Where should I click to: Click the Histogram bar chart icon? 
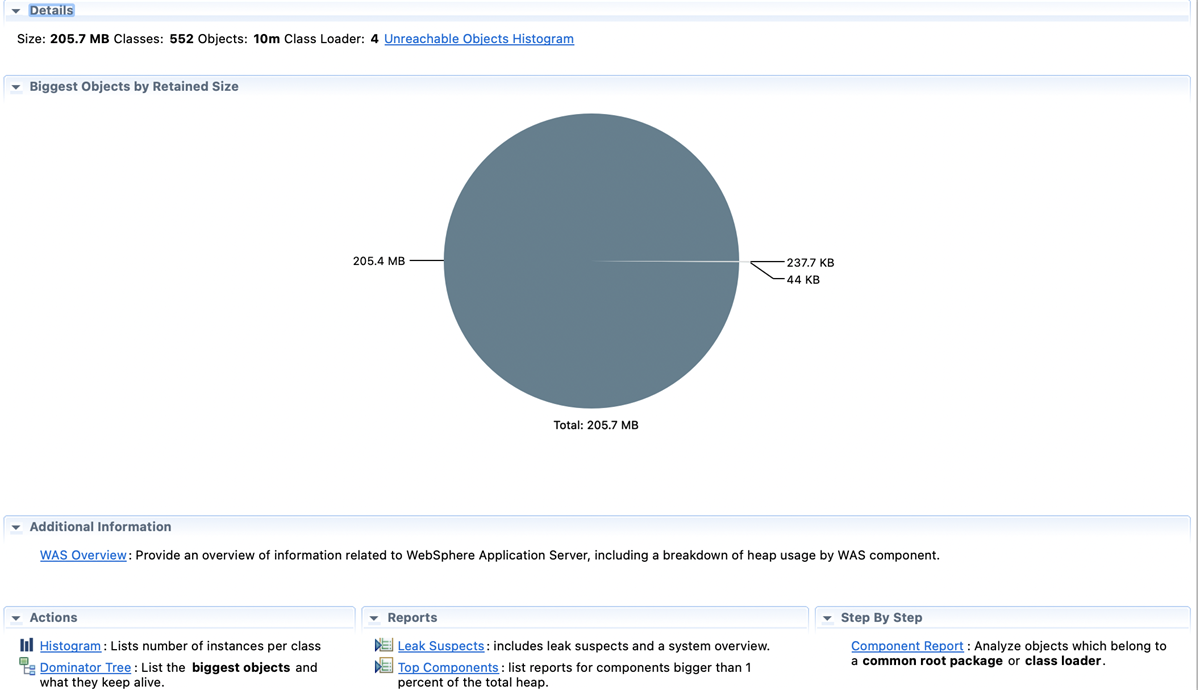[27, 645]
